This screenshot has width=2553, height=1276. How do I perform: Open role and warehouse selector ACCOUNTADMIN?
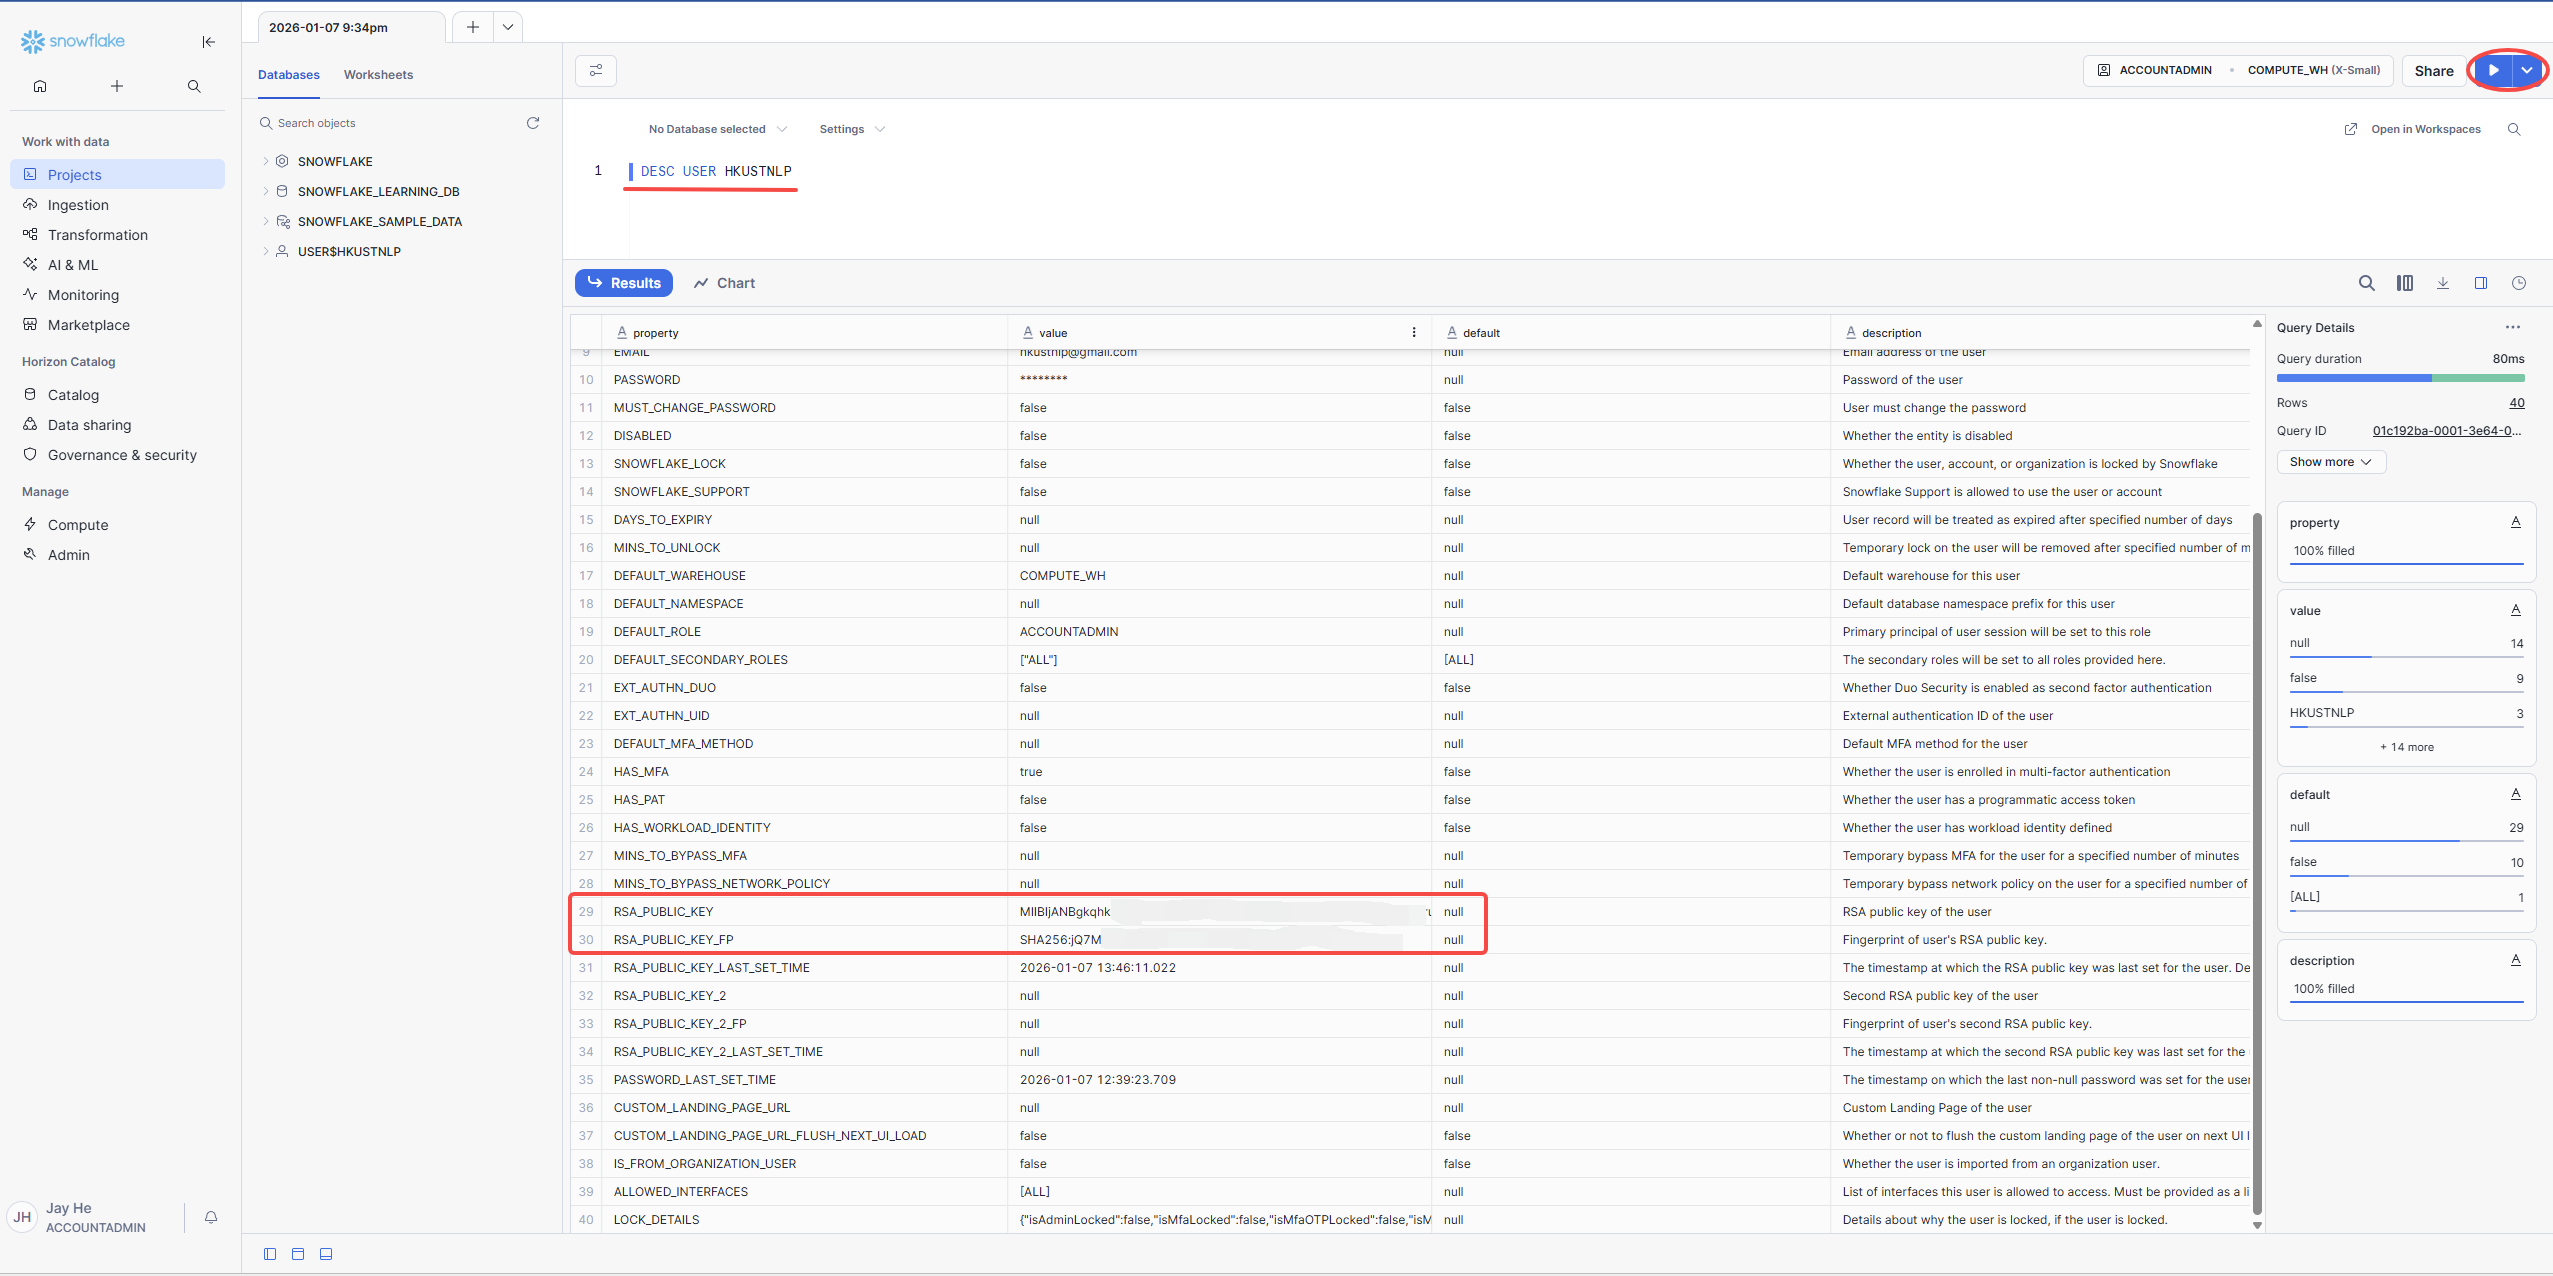[2238, 70]
